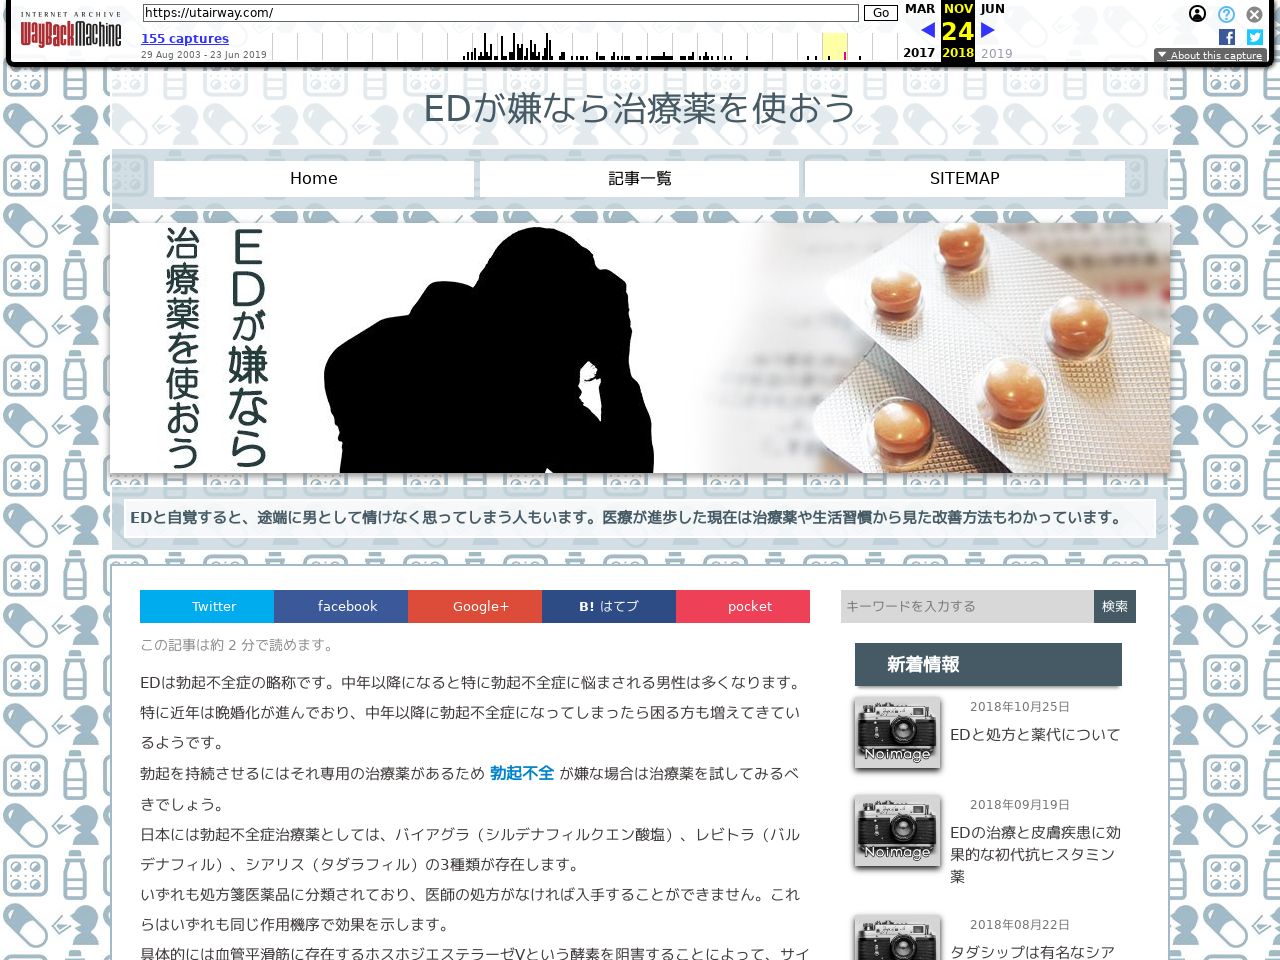Share capture on Twitter icon
Image resolution: width=1280 pixels, height=960 pixels.
pyautogui.click(x=1254, y=37)
